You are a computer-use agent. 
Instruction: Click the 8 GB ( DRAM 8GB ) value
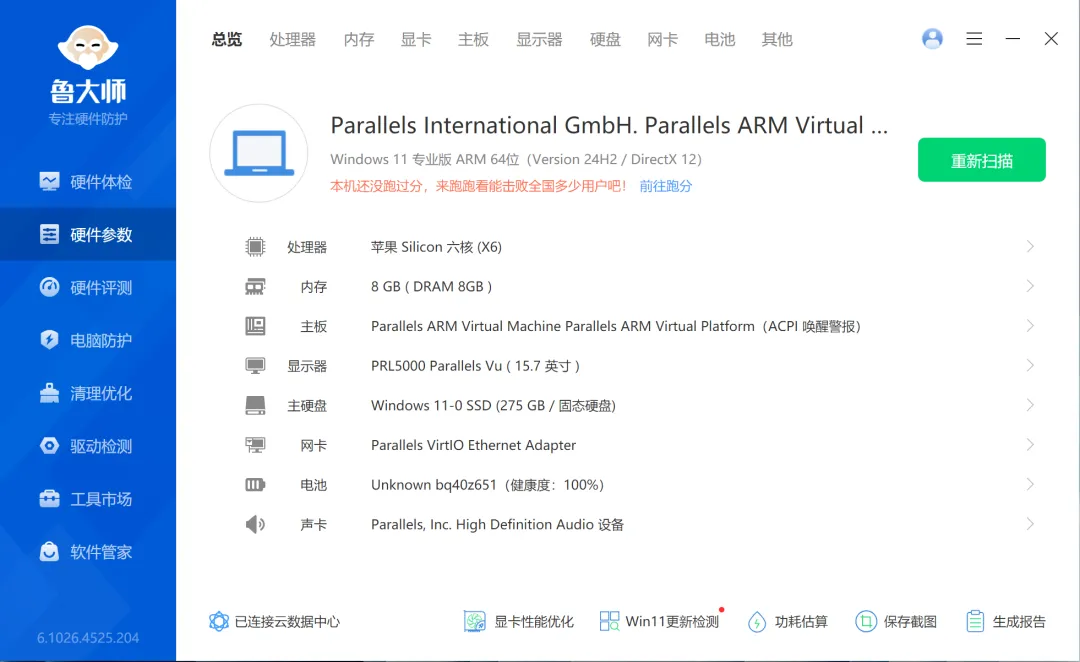(x=431, y=287)
